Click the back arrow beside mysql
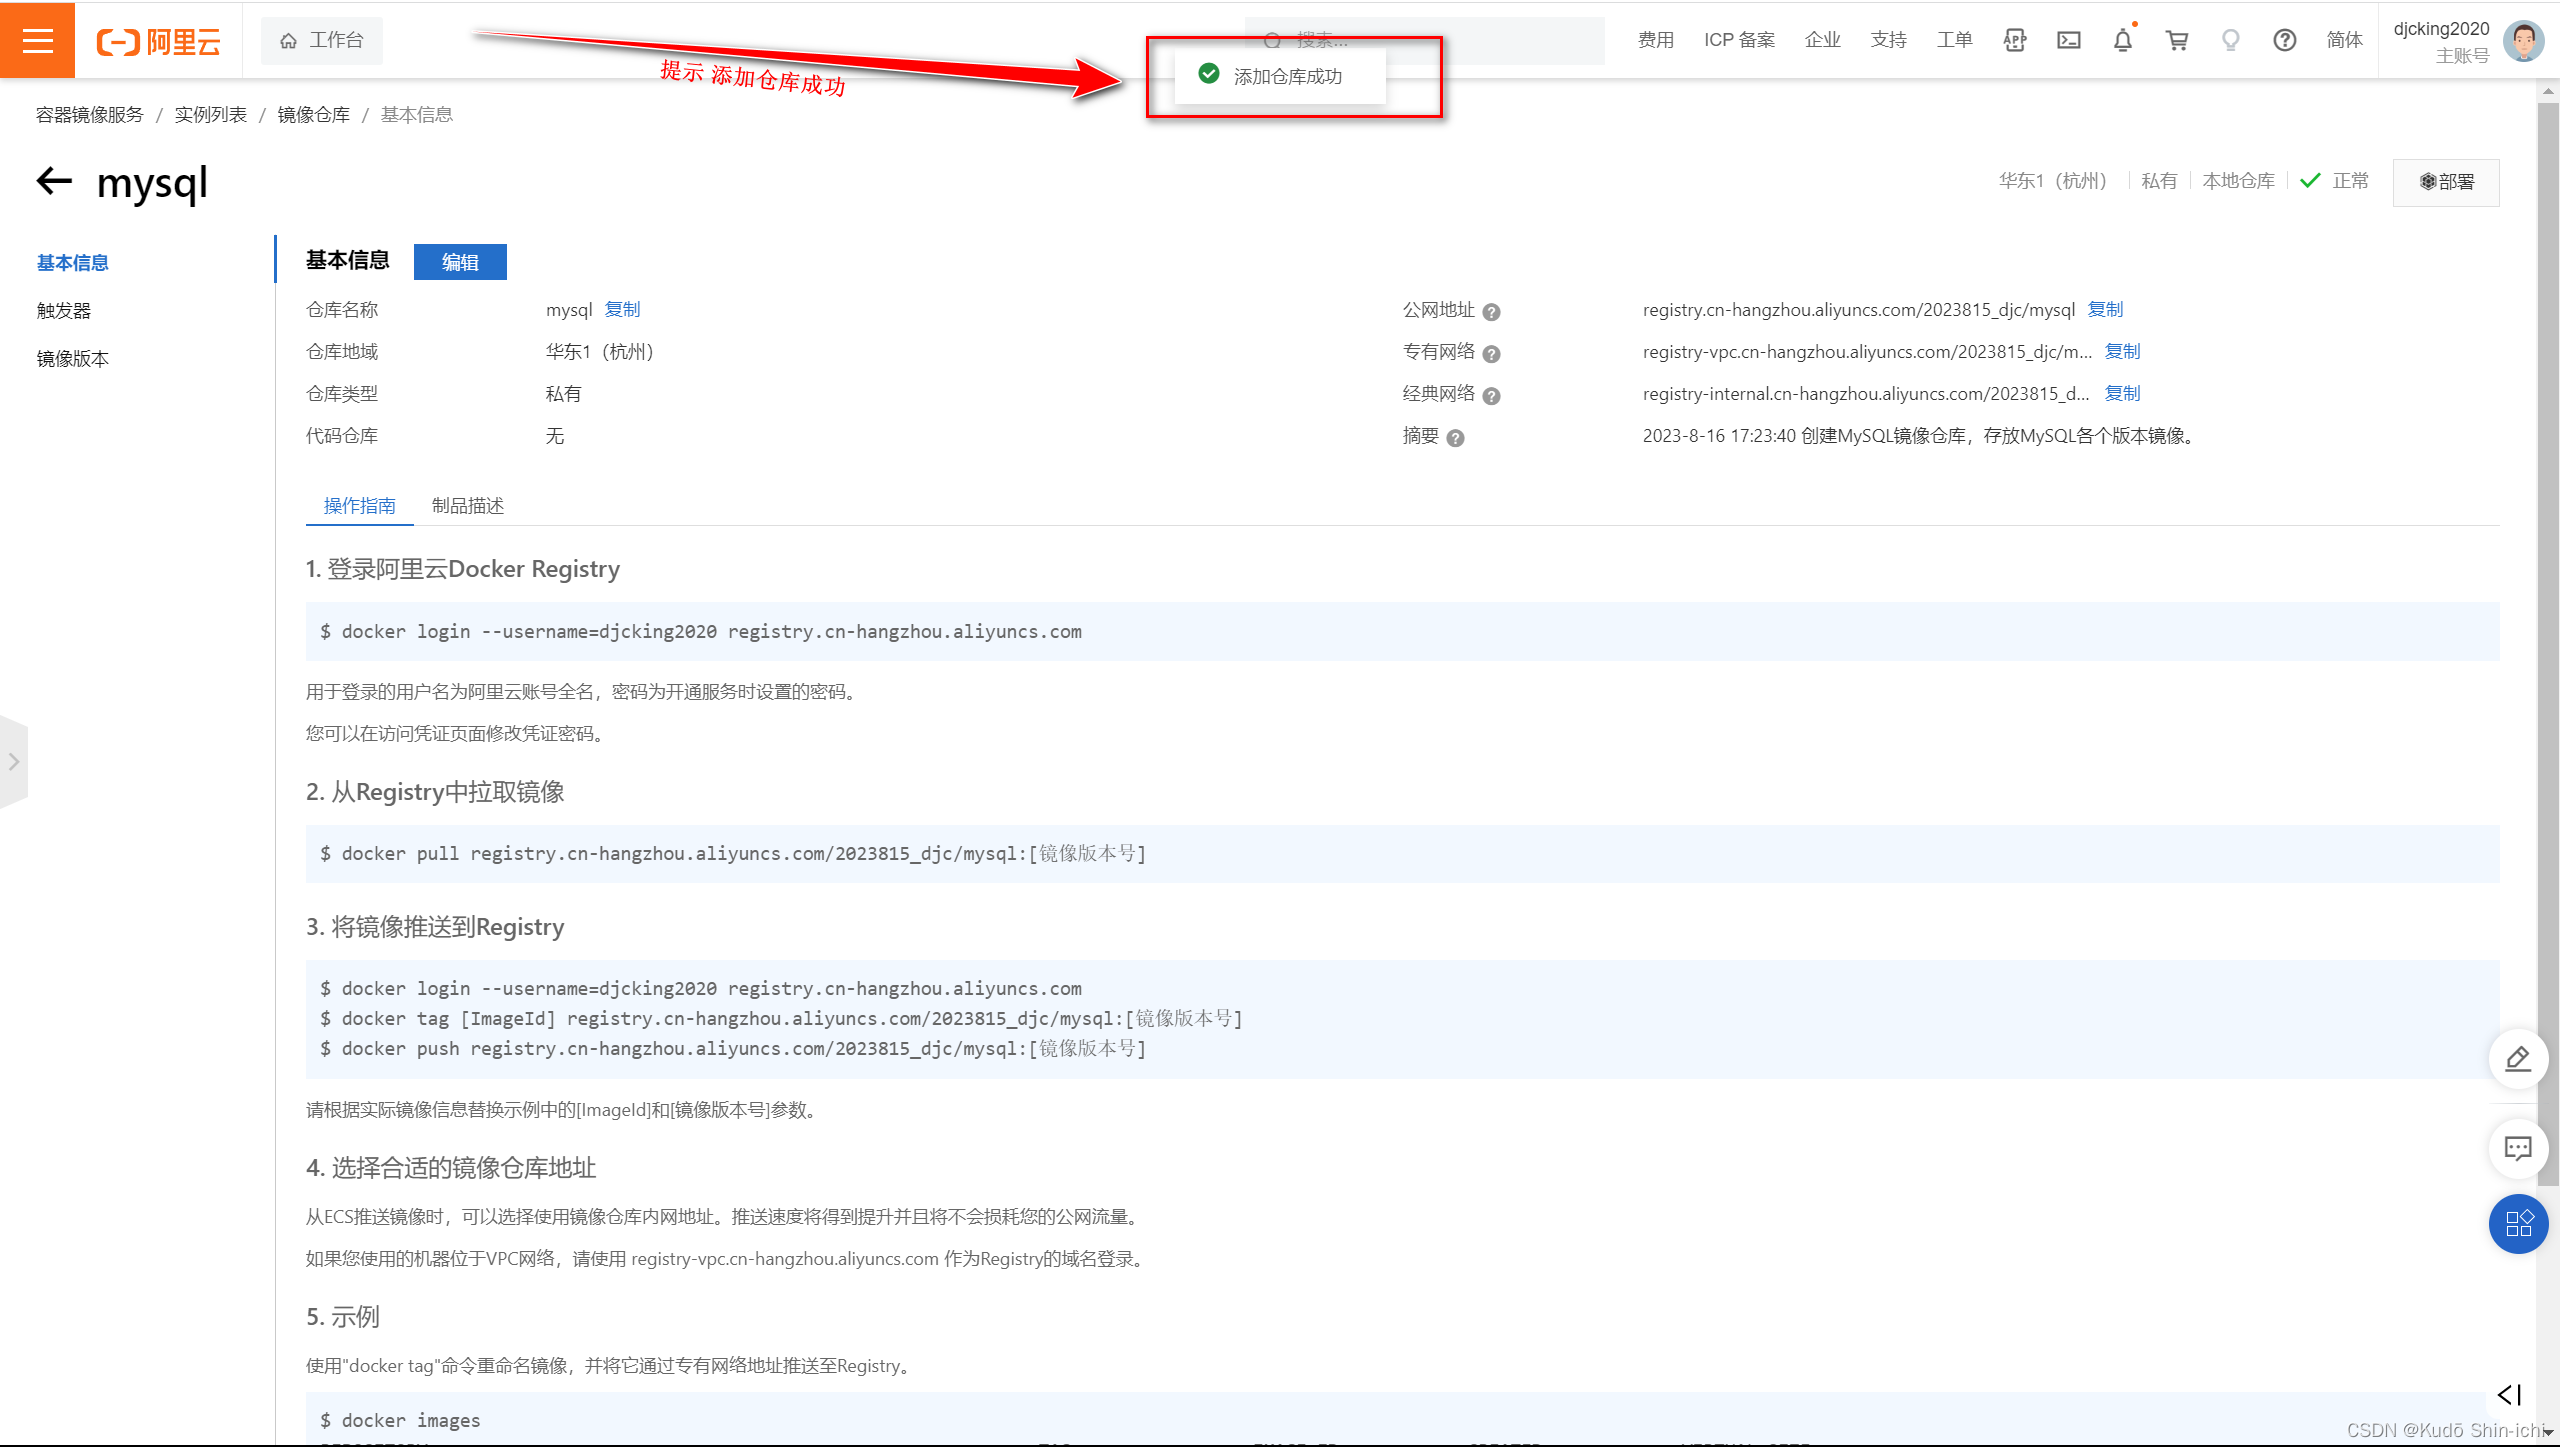This screenshot has height=1447, width=2560. point(54,181)
